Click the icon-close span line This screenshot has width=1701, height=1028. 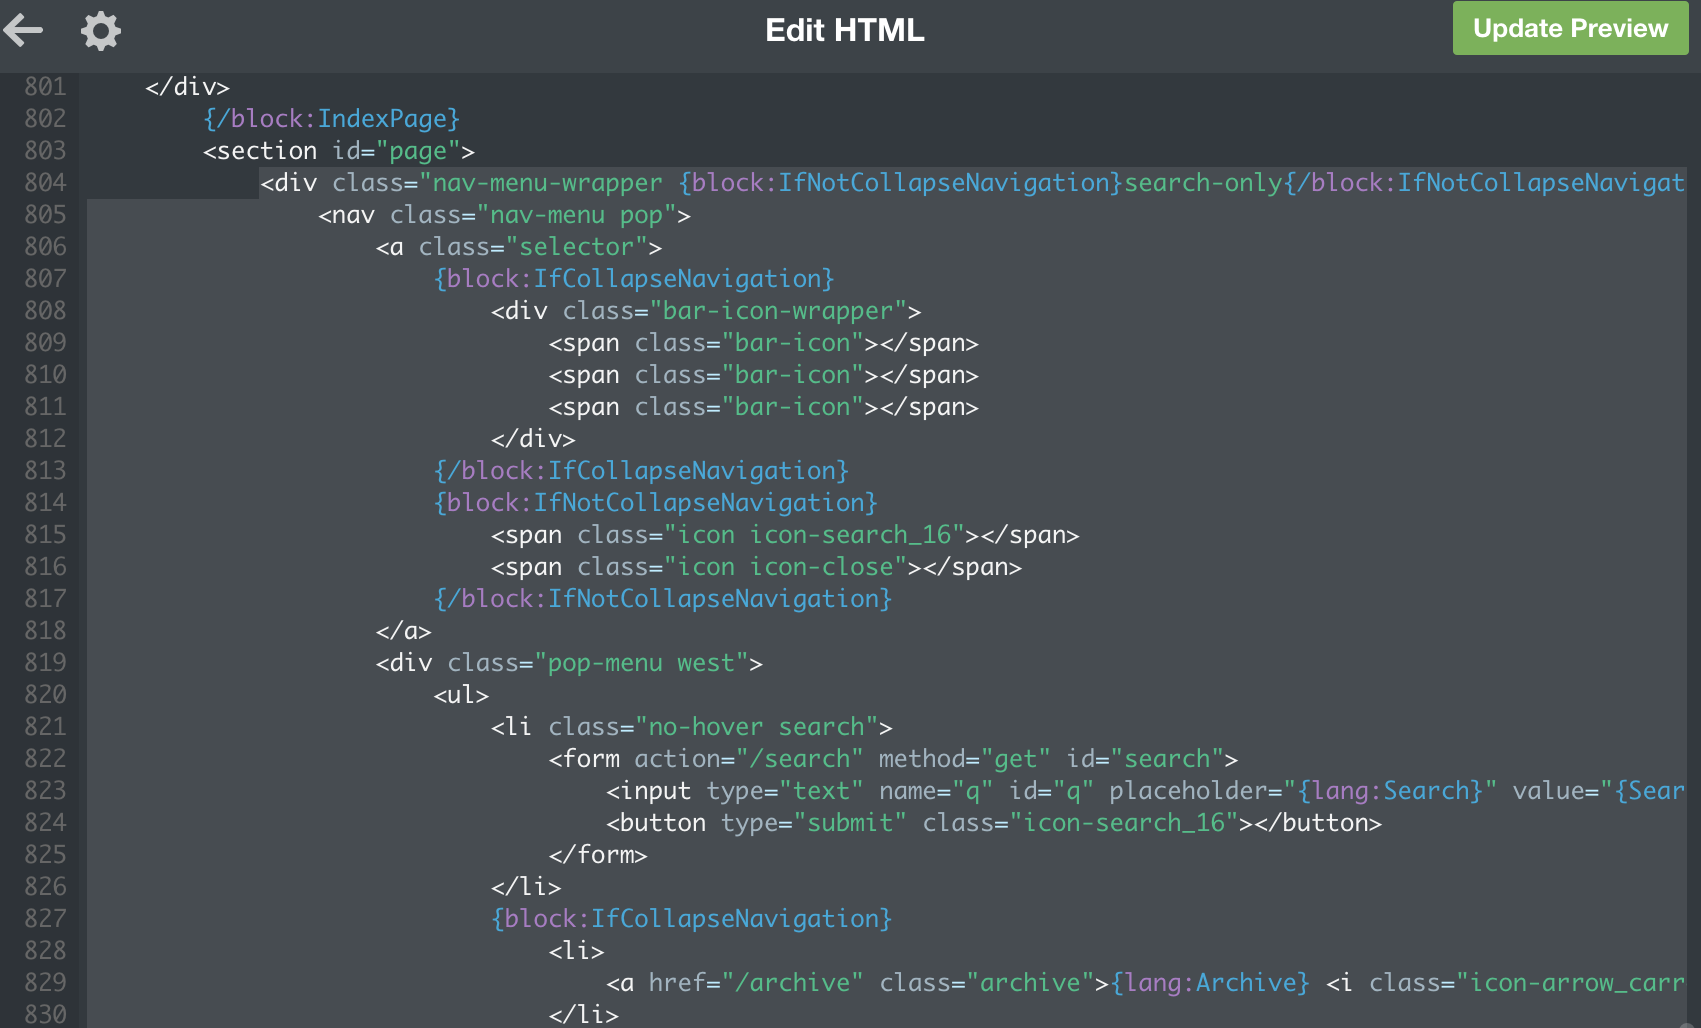755,567
